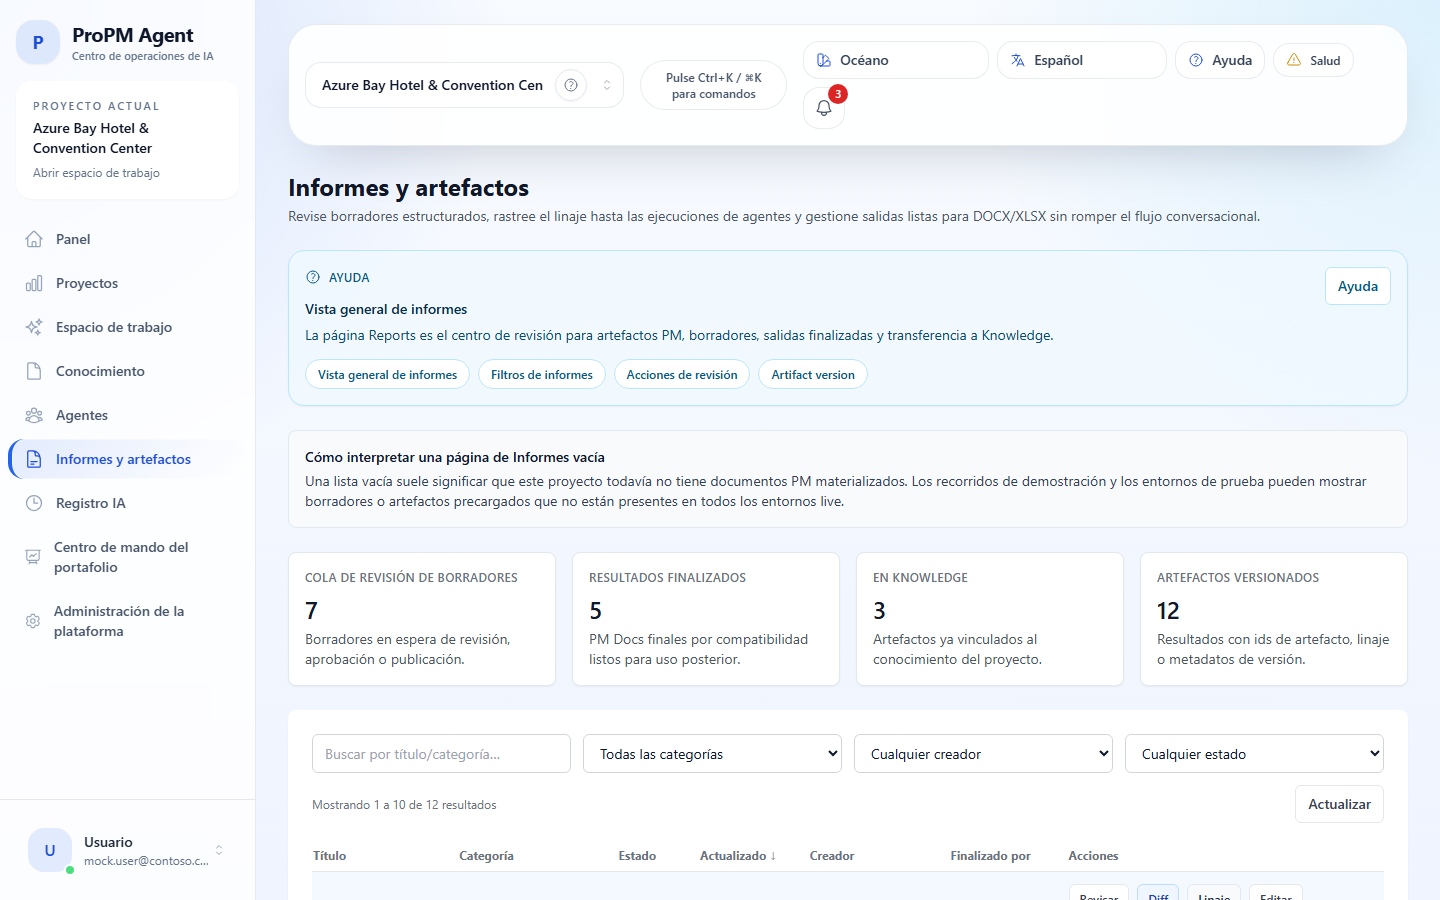
Task: Open the Cualquier creador dropdown
Action: click(983, 754)
